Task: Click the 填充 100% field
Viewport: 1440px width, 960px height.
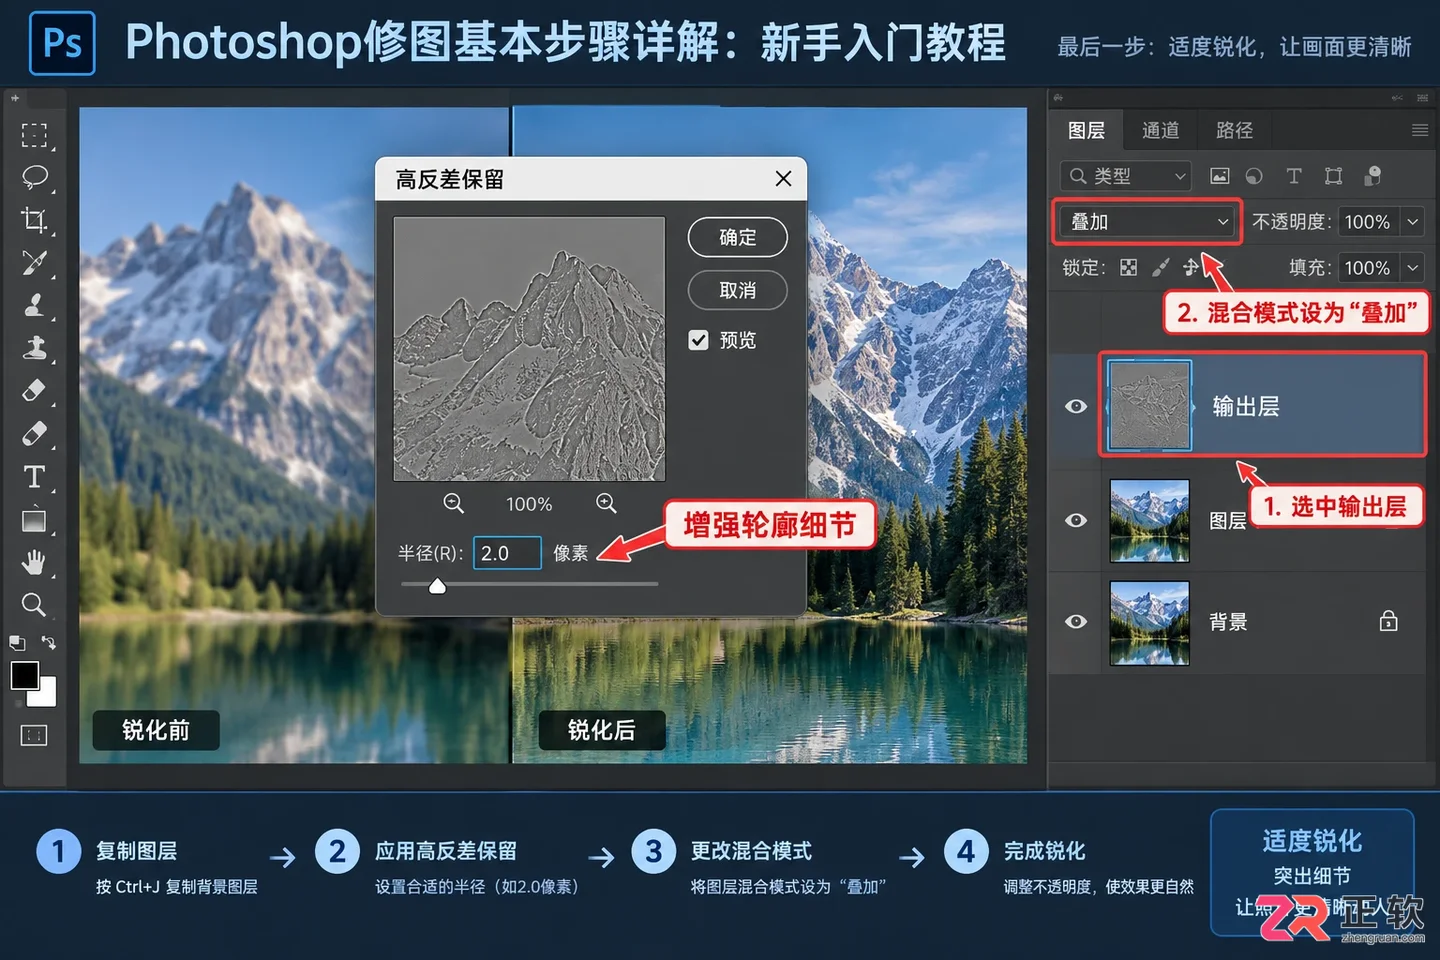Action: (1368, 267)
